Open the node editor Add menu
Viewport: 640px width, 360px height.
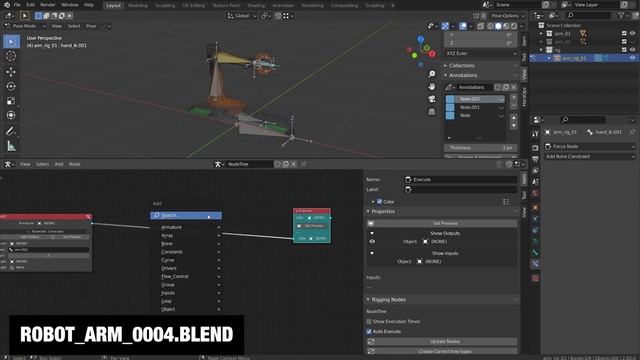(59, 164)
